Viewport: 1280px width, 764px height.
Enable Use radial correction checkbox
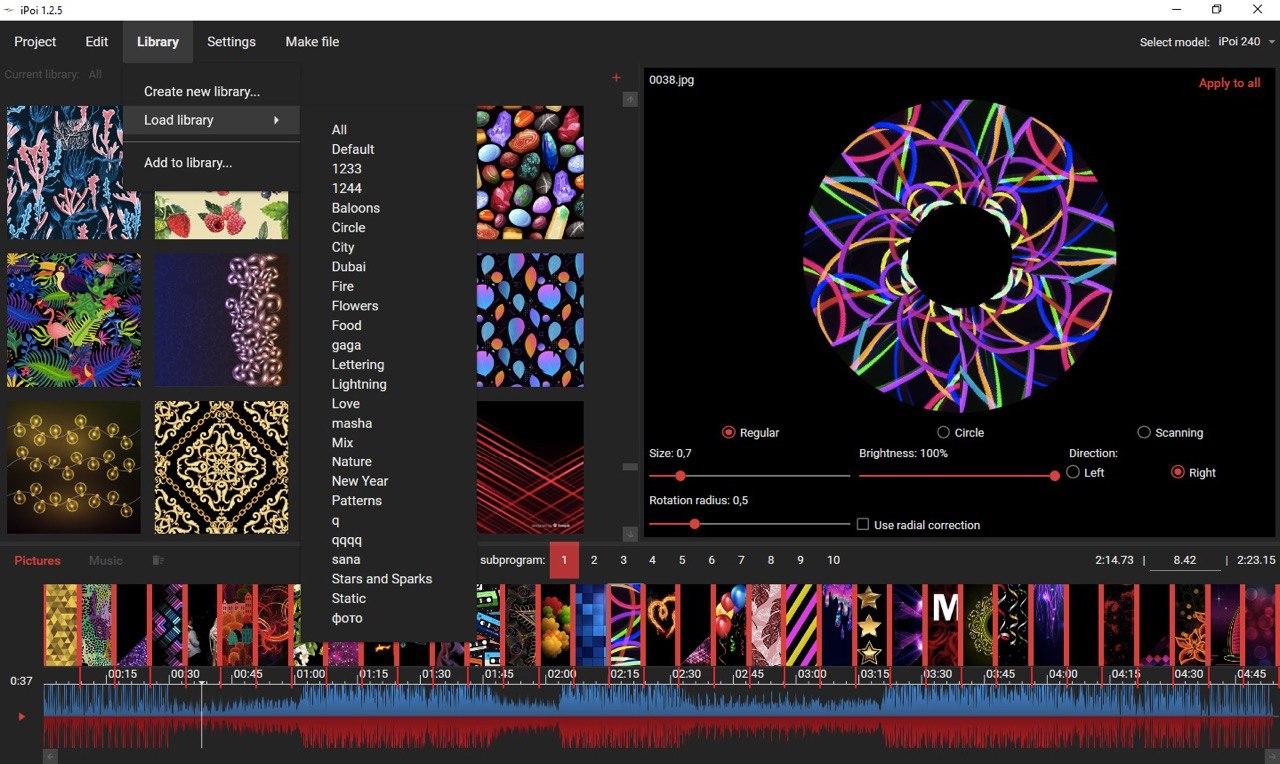pyautogui.click(x=863, y=524)
